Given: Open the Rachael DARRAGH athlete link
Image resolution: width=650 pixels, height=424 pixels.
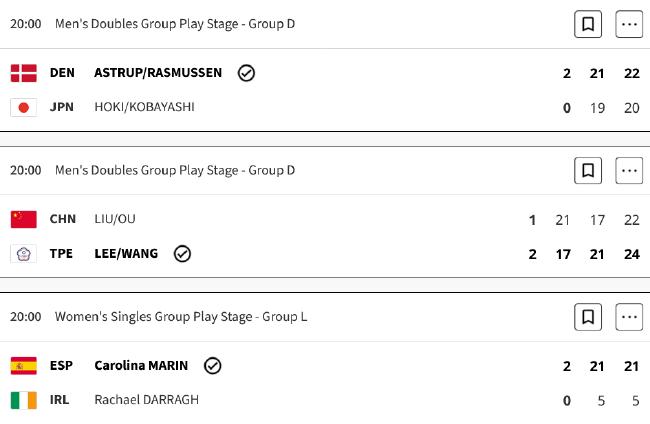Looking at the screenshot, I should [x=146, y=400].
